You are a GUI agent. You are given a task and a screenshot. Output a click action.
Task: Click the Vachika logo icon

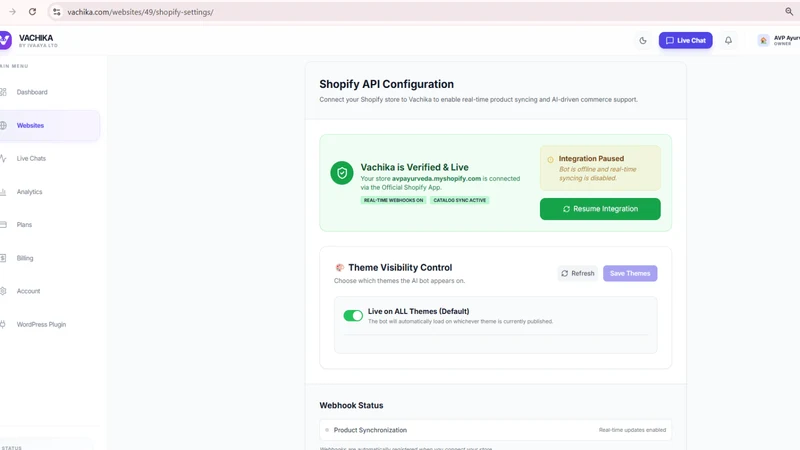pyautogui.click(x=5, y=40)
